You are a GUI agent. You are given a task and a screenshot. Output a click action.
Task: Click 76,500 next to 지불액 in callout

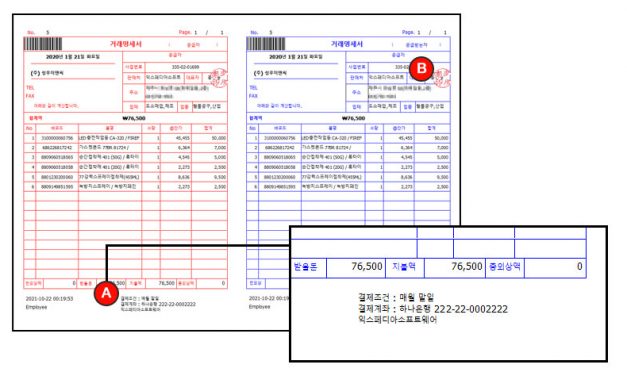point(467,266)
